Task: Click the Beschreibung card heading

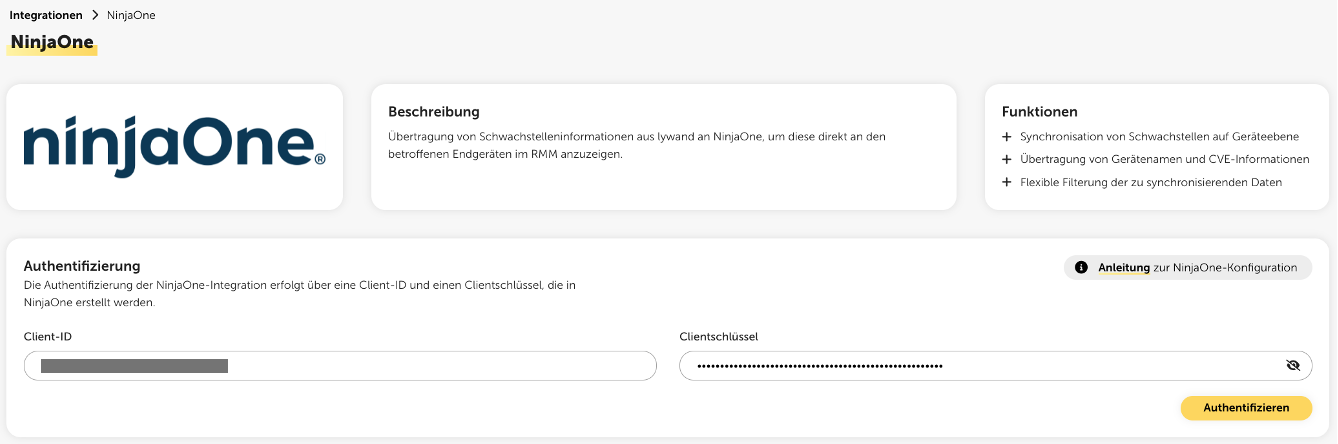Action: click(x=434, y=112)
